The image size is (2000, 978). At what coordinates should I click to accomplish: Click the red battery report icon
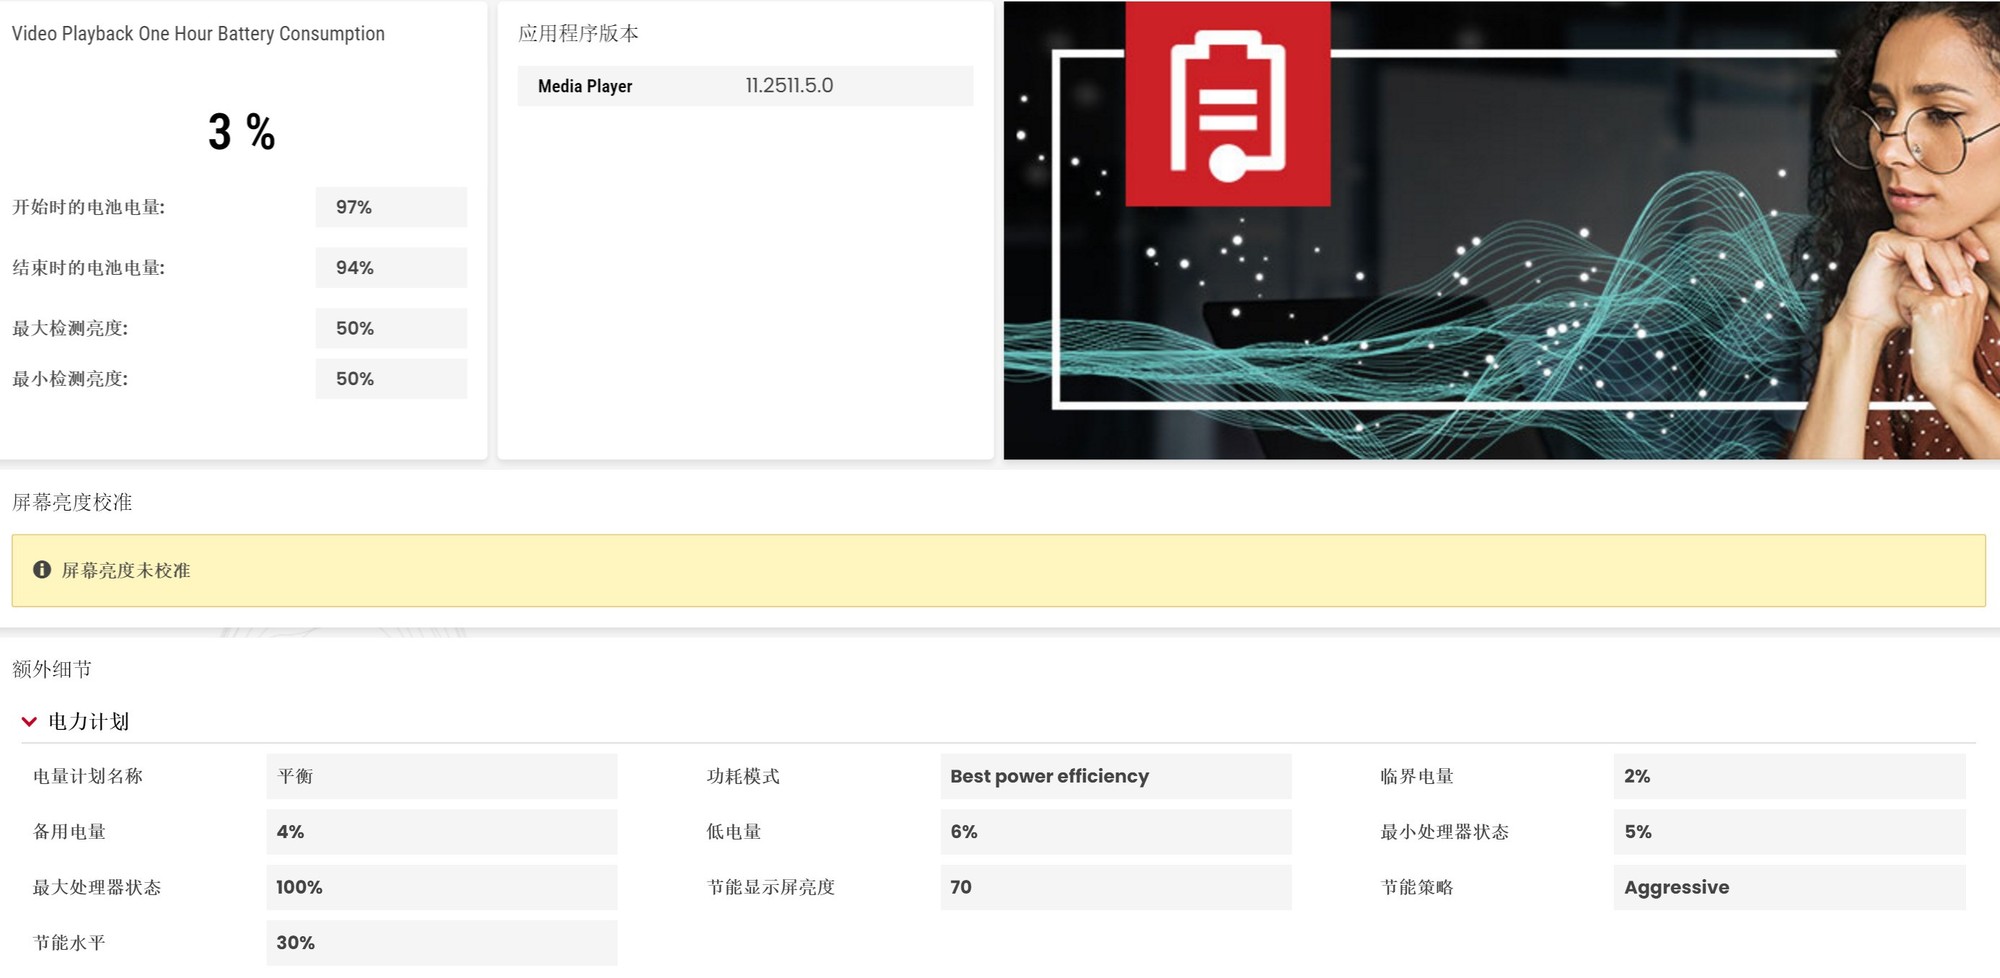tap(1226, 105)
